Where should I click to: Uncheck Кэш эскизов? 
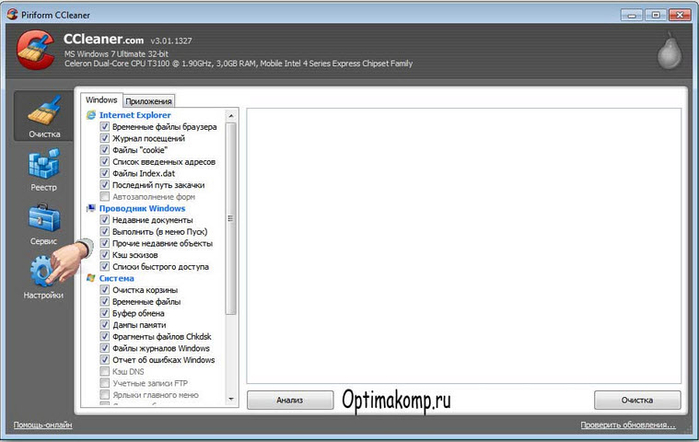click(104, 255)
